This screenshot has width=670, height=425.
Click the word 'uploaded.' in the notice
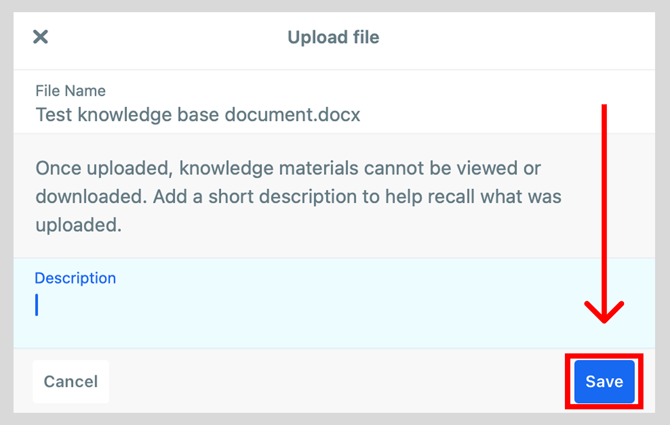pos(79,225)
